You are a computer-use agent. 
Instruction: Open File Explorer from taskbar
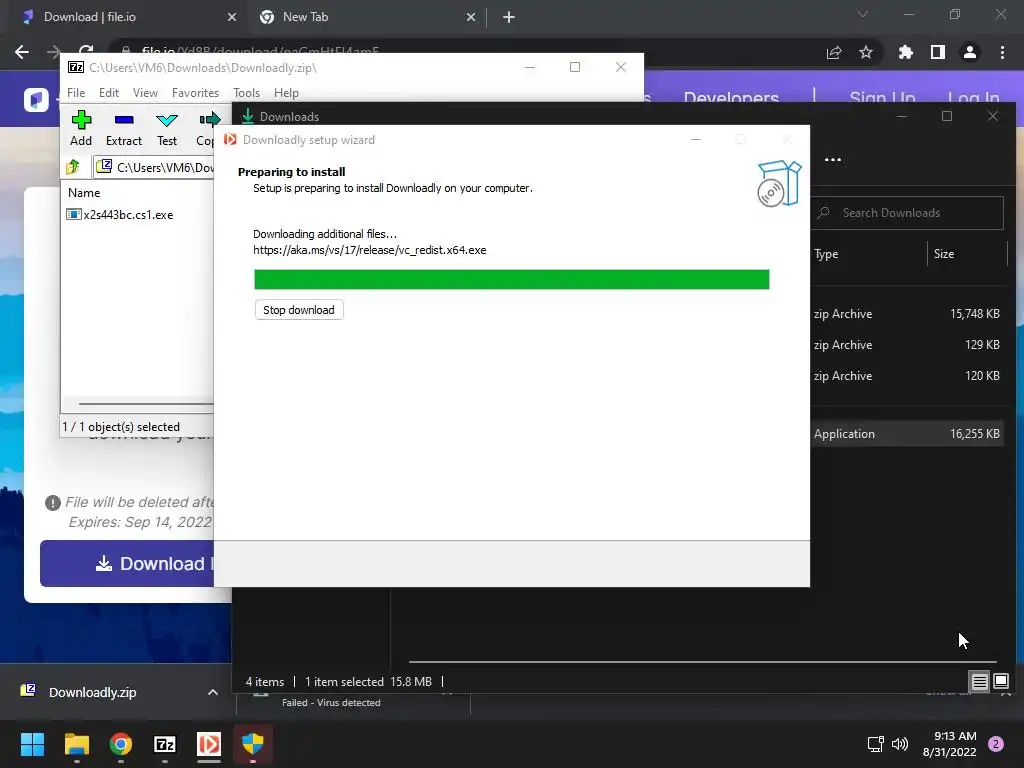[77, 744]
